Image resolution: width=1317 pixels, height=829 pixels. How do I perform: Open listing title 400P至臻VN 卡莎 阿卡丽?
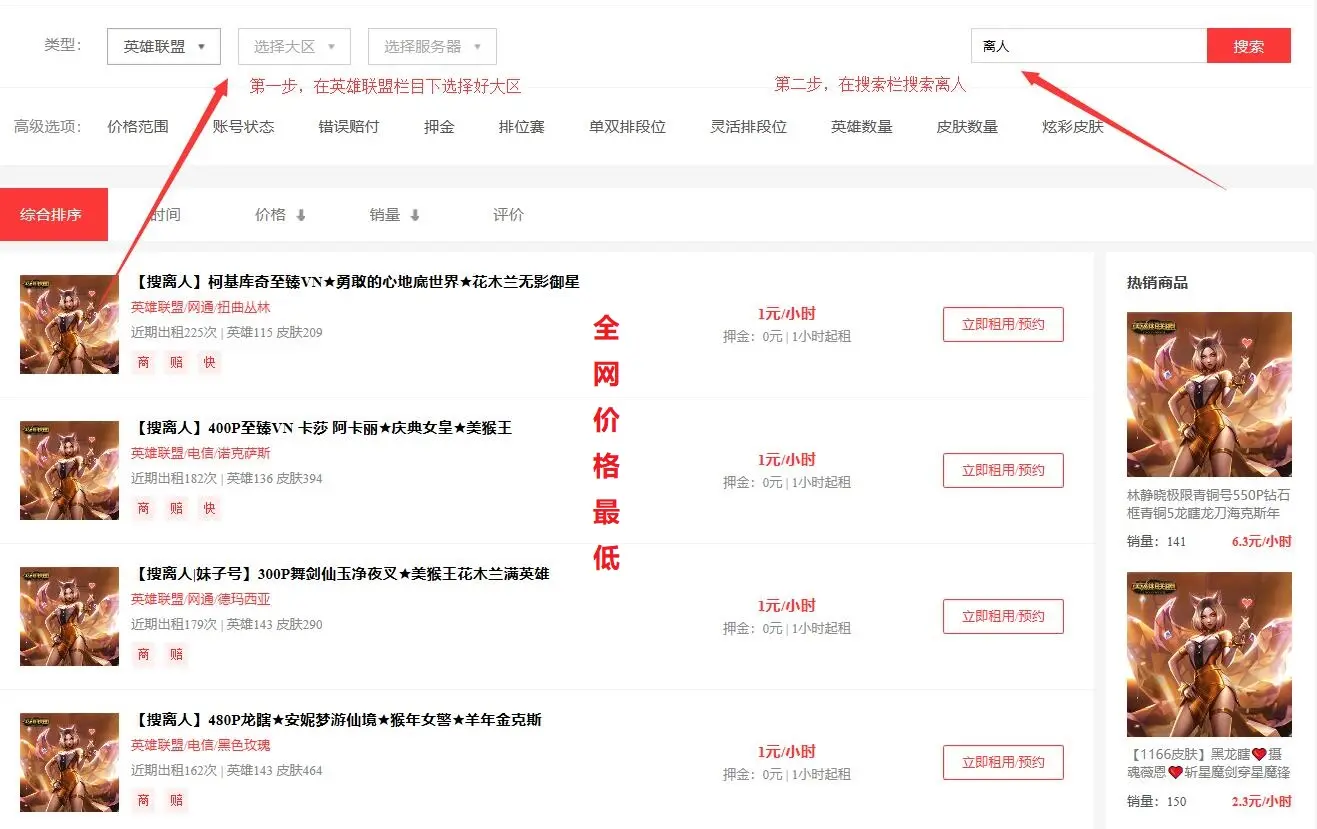(321, 428)
